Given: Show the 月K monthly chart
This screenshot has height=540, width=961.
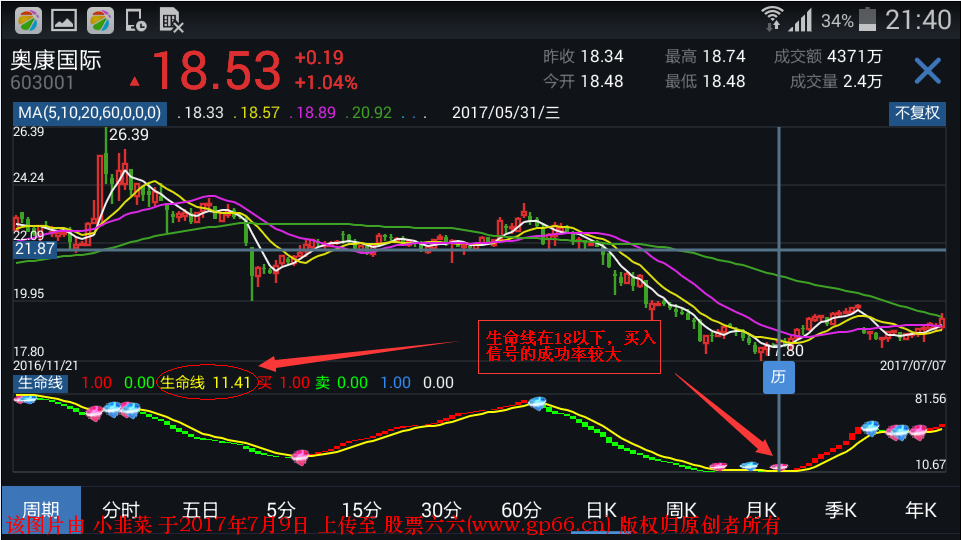Looking at the screenshot, I should (760, 509).
